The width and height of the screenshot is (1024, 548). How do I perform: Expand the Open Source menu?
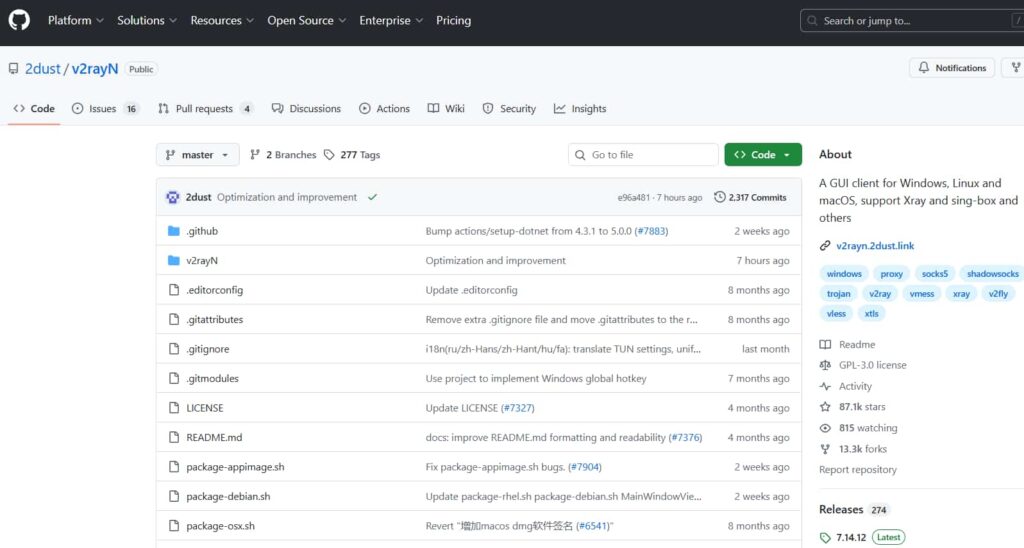pyautogui.click(x=306, y=20)
